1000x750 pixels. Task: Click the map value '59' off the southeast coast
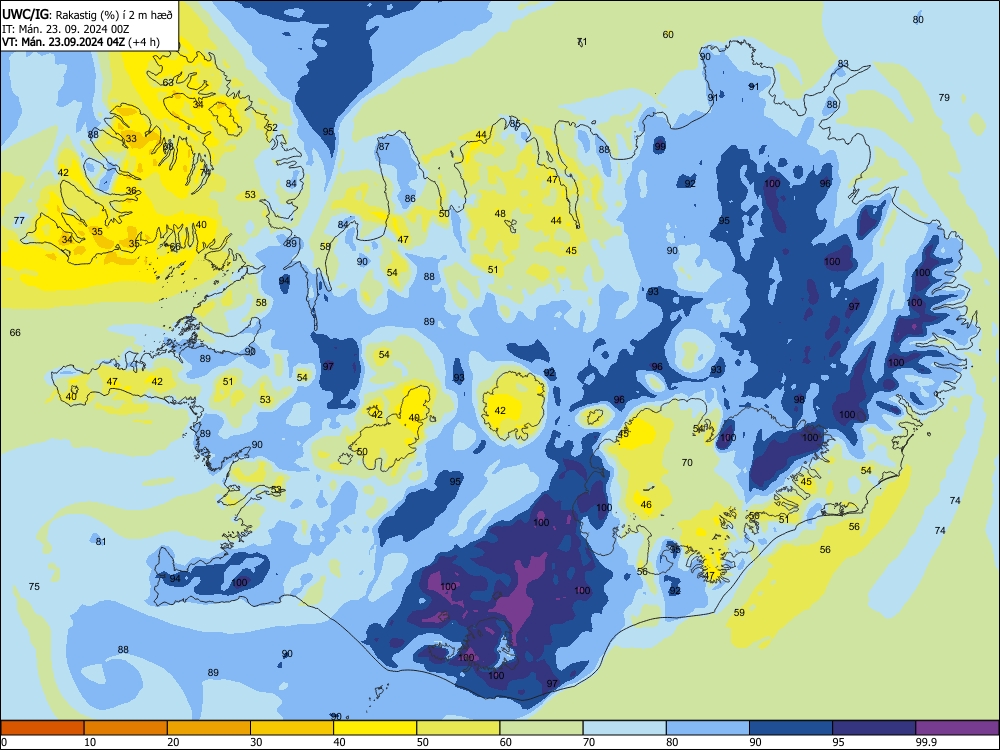(x=739, y=612)
